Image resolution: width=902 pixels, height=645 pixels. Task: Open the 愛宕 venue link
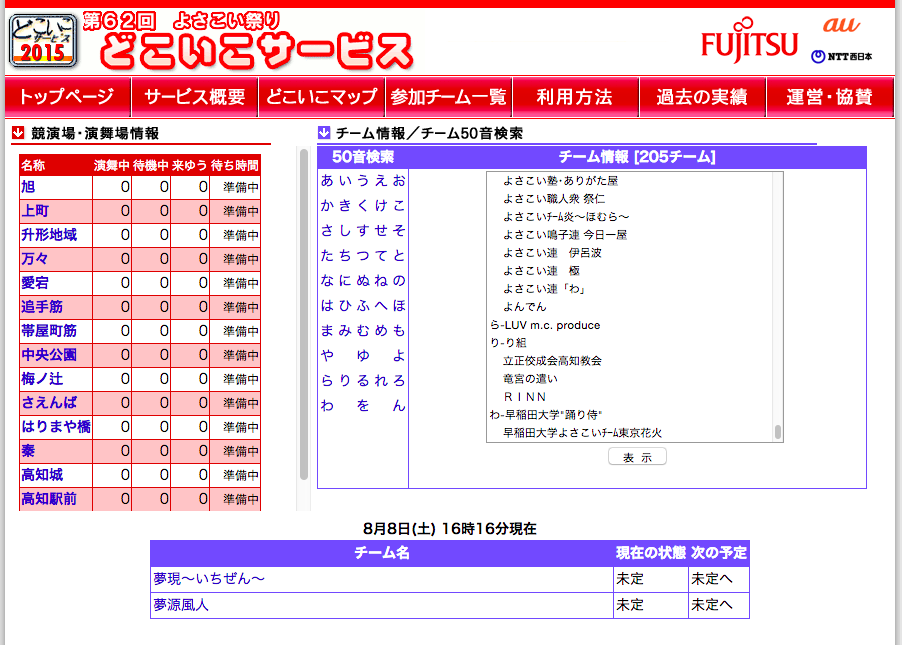point(35,283)
